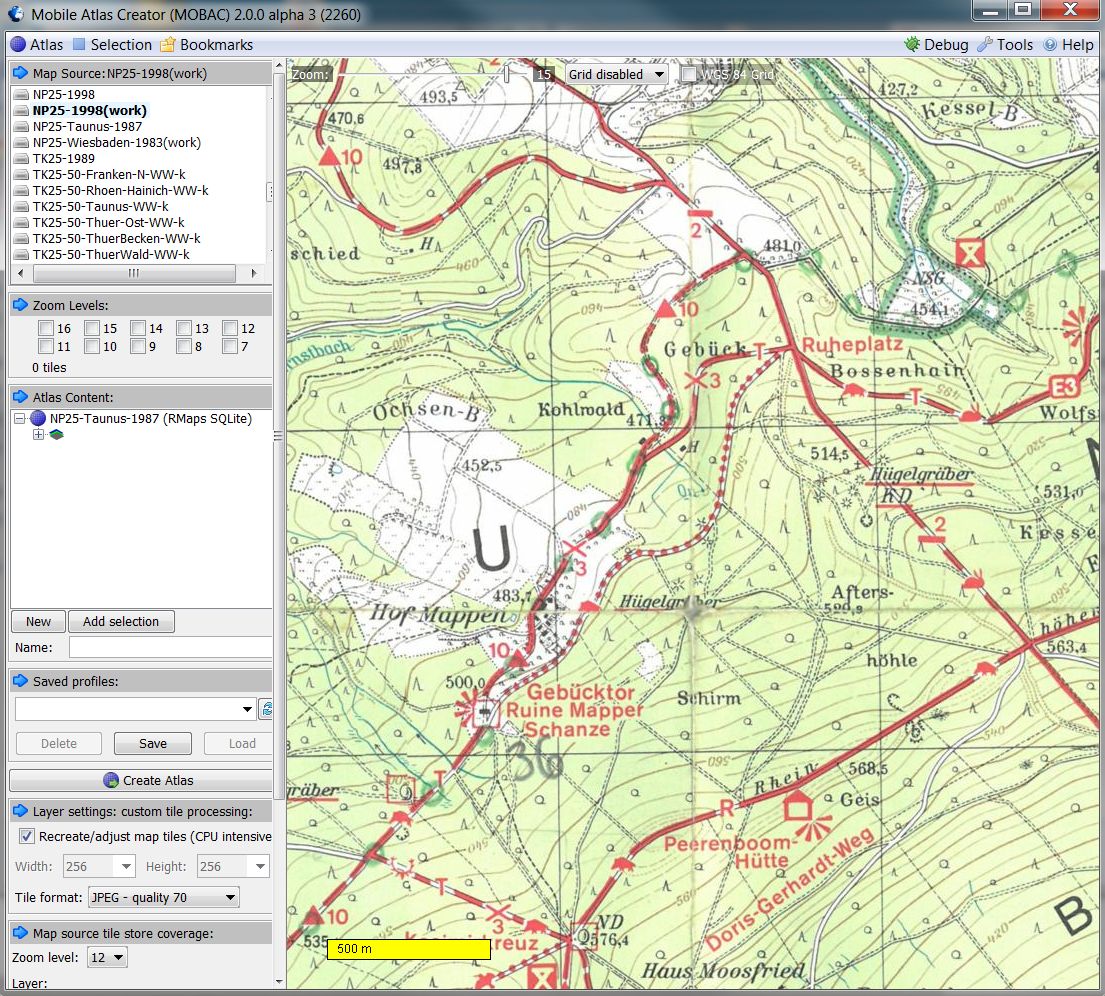Click the TK25-50-Taunus-WW-k source icon
The width and height of the screenshot is (1105, 996).
click(x=21, y=207)
